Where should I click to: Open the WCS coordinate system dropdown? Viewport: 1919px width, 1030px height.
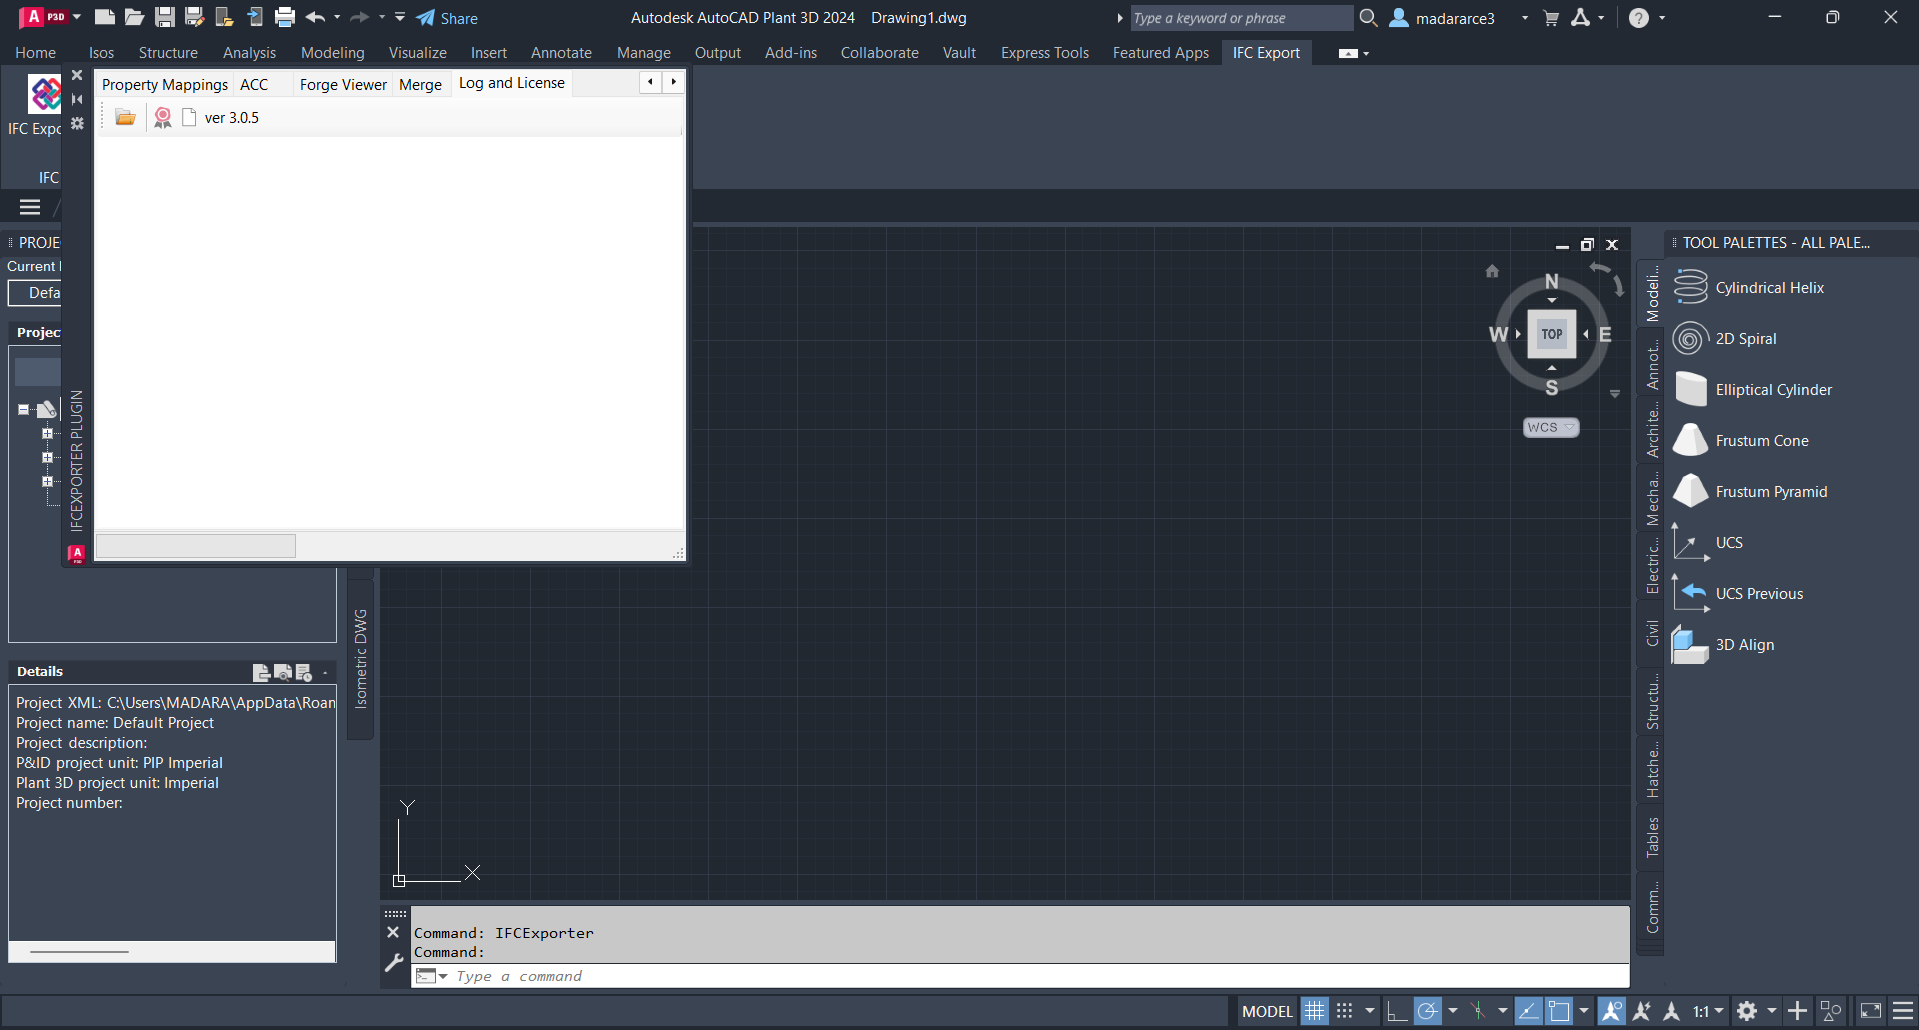[1550, 427]
